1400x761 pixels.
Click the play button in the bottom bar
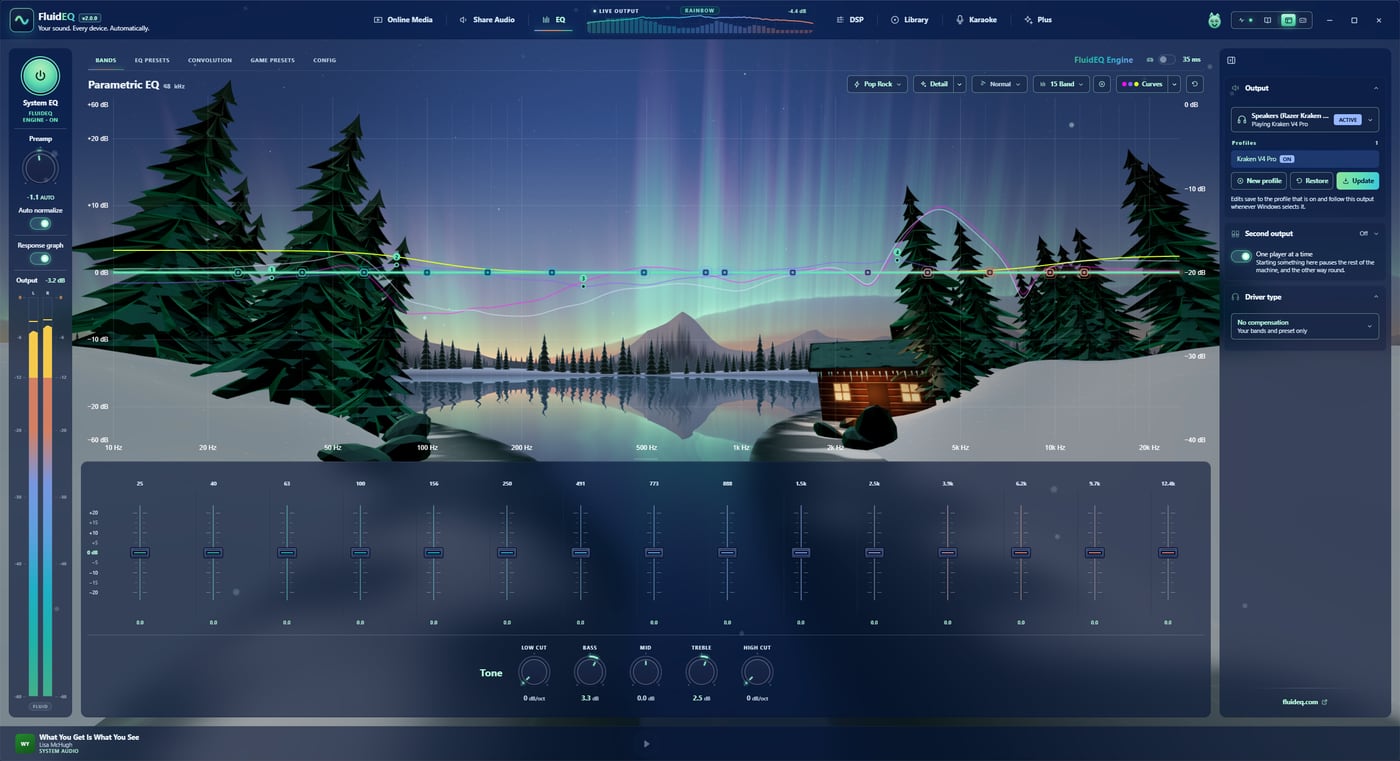[x=647, y=744]
